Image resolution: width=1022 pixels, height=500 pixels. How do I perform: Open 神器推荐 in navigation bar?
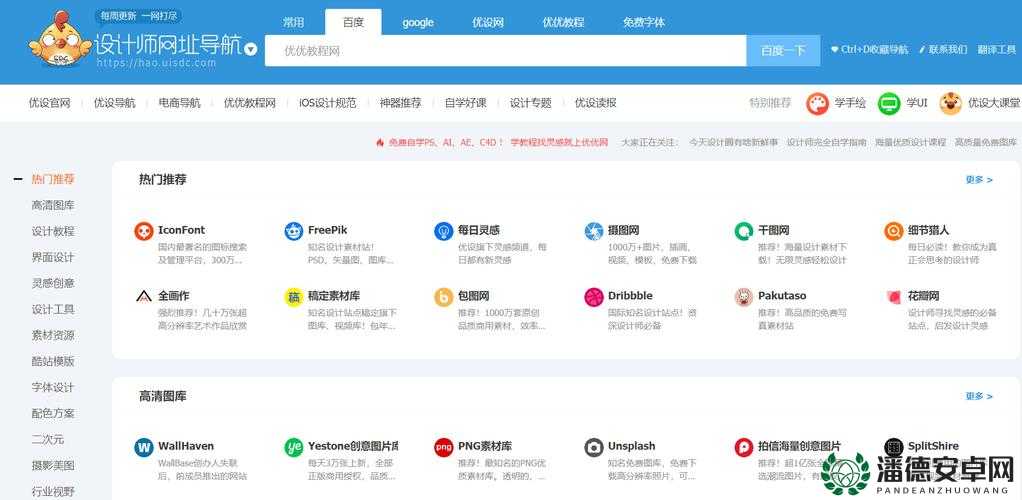click(401, 103)
